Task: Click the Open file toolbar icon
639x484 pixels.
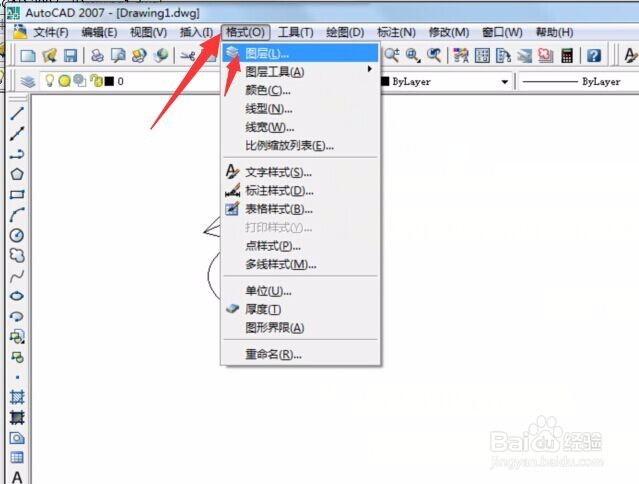Action: point(49,55)
